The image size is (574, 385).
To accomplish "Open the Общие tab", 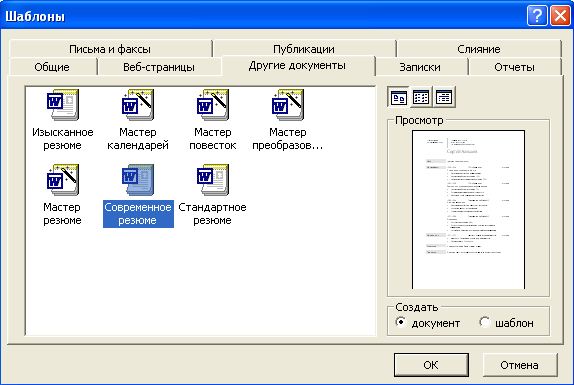I will pyautogui.click(x=52, y=67).
